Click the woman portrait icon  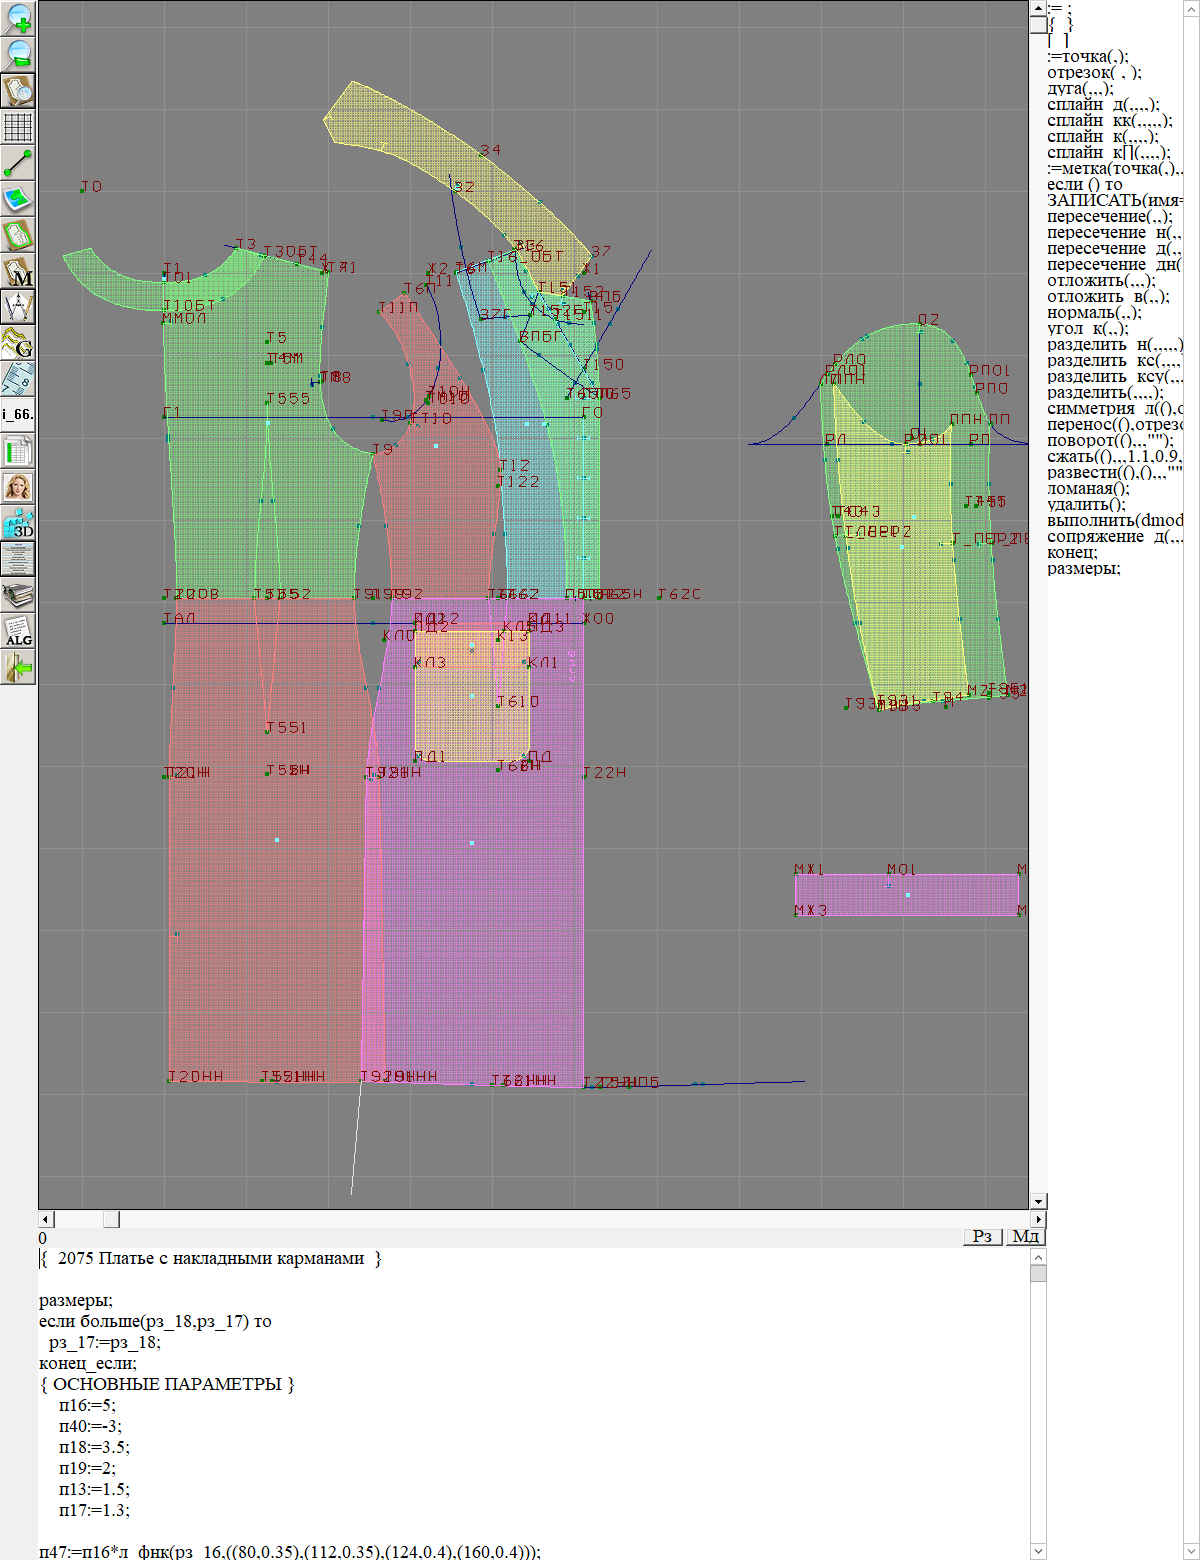(19, 487)
